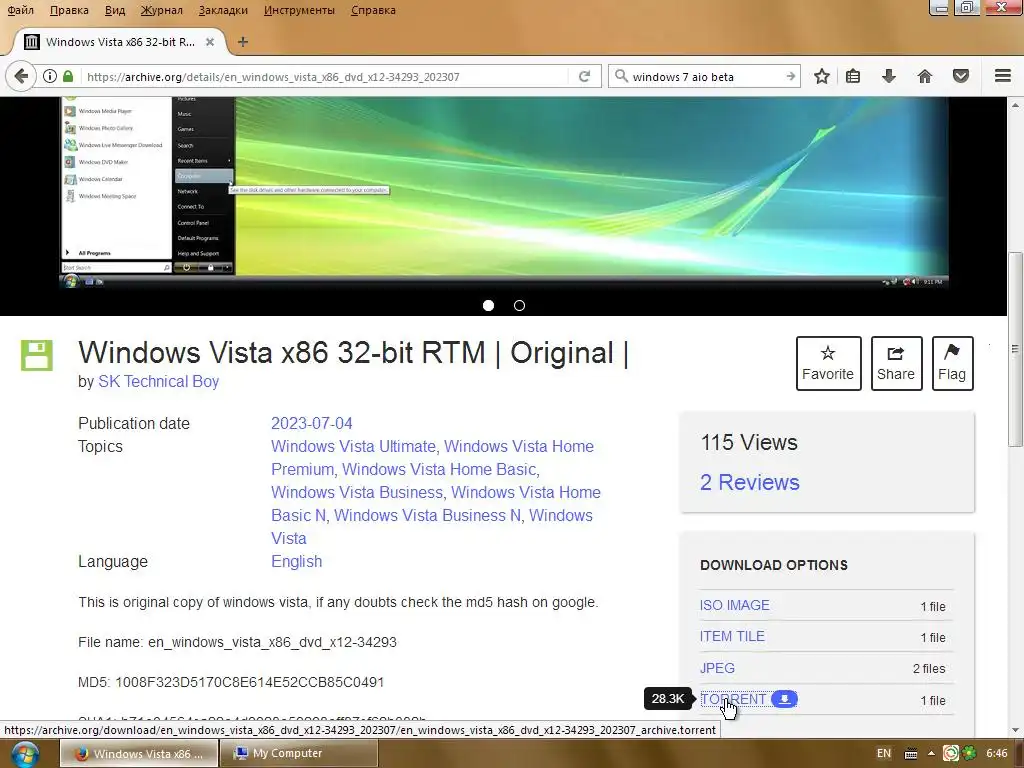Show hidden tray icons arrow
Screen dimensions: 1024x768
tap(931, 754)
